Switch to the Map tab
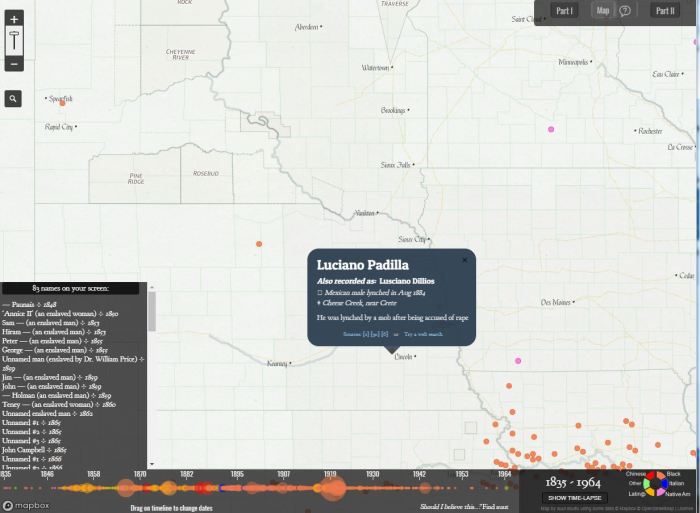The width and height of the screenshot is (700, 513). point(603,11)
